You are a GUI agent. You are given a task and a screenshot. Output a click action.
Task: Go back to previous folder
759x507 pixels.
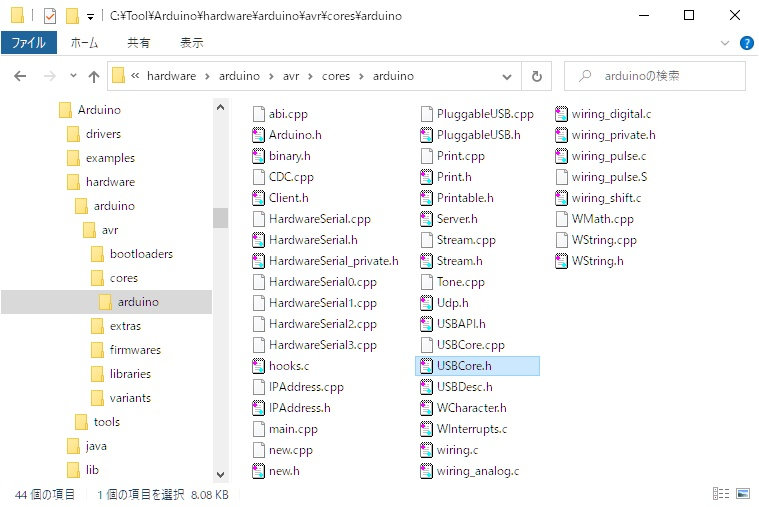tap(20, 76)
